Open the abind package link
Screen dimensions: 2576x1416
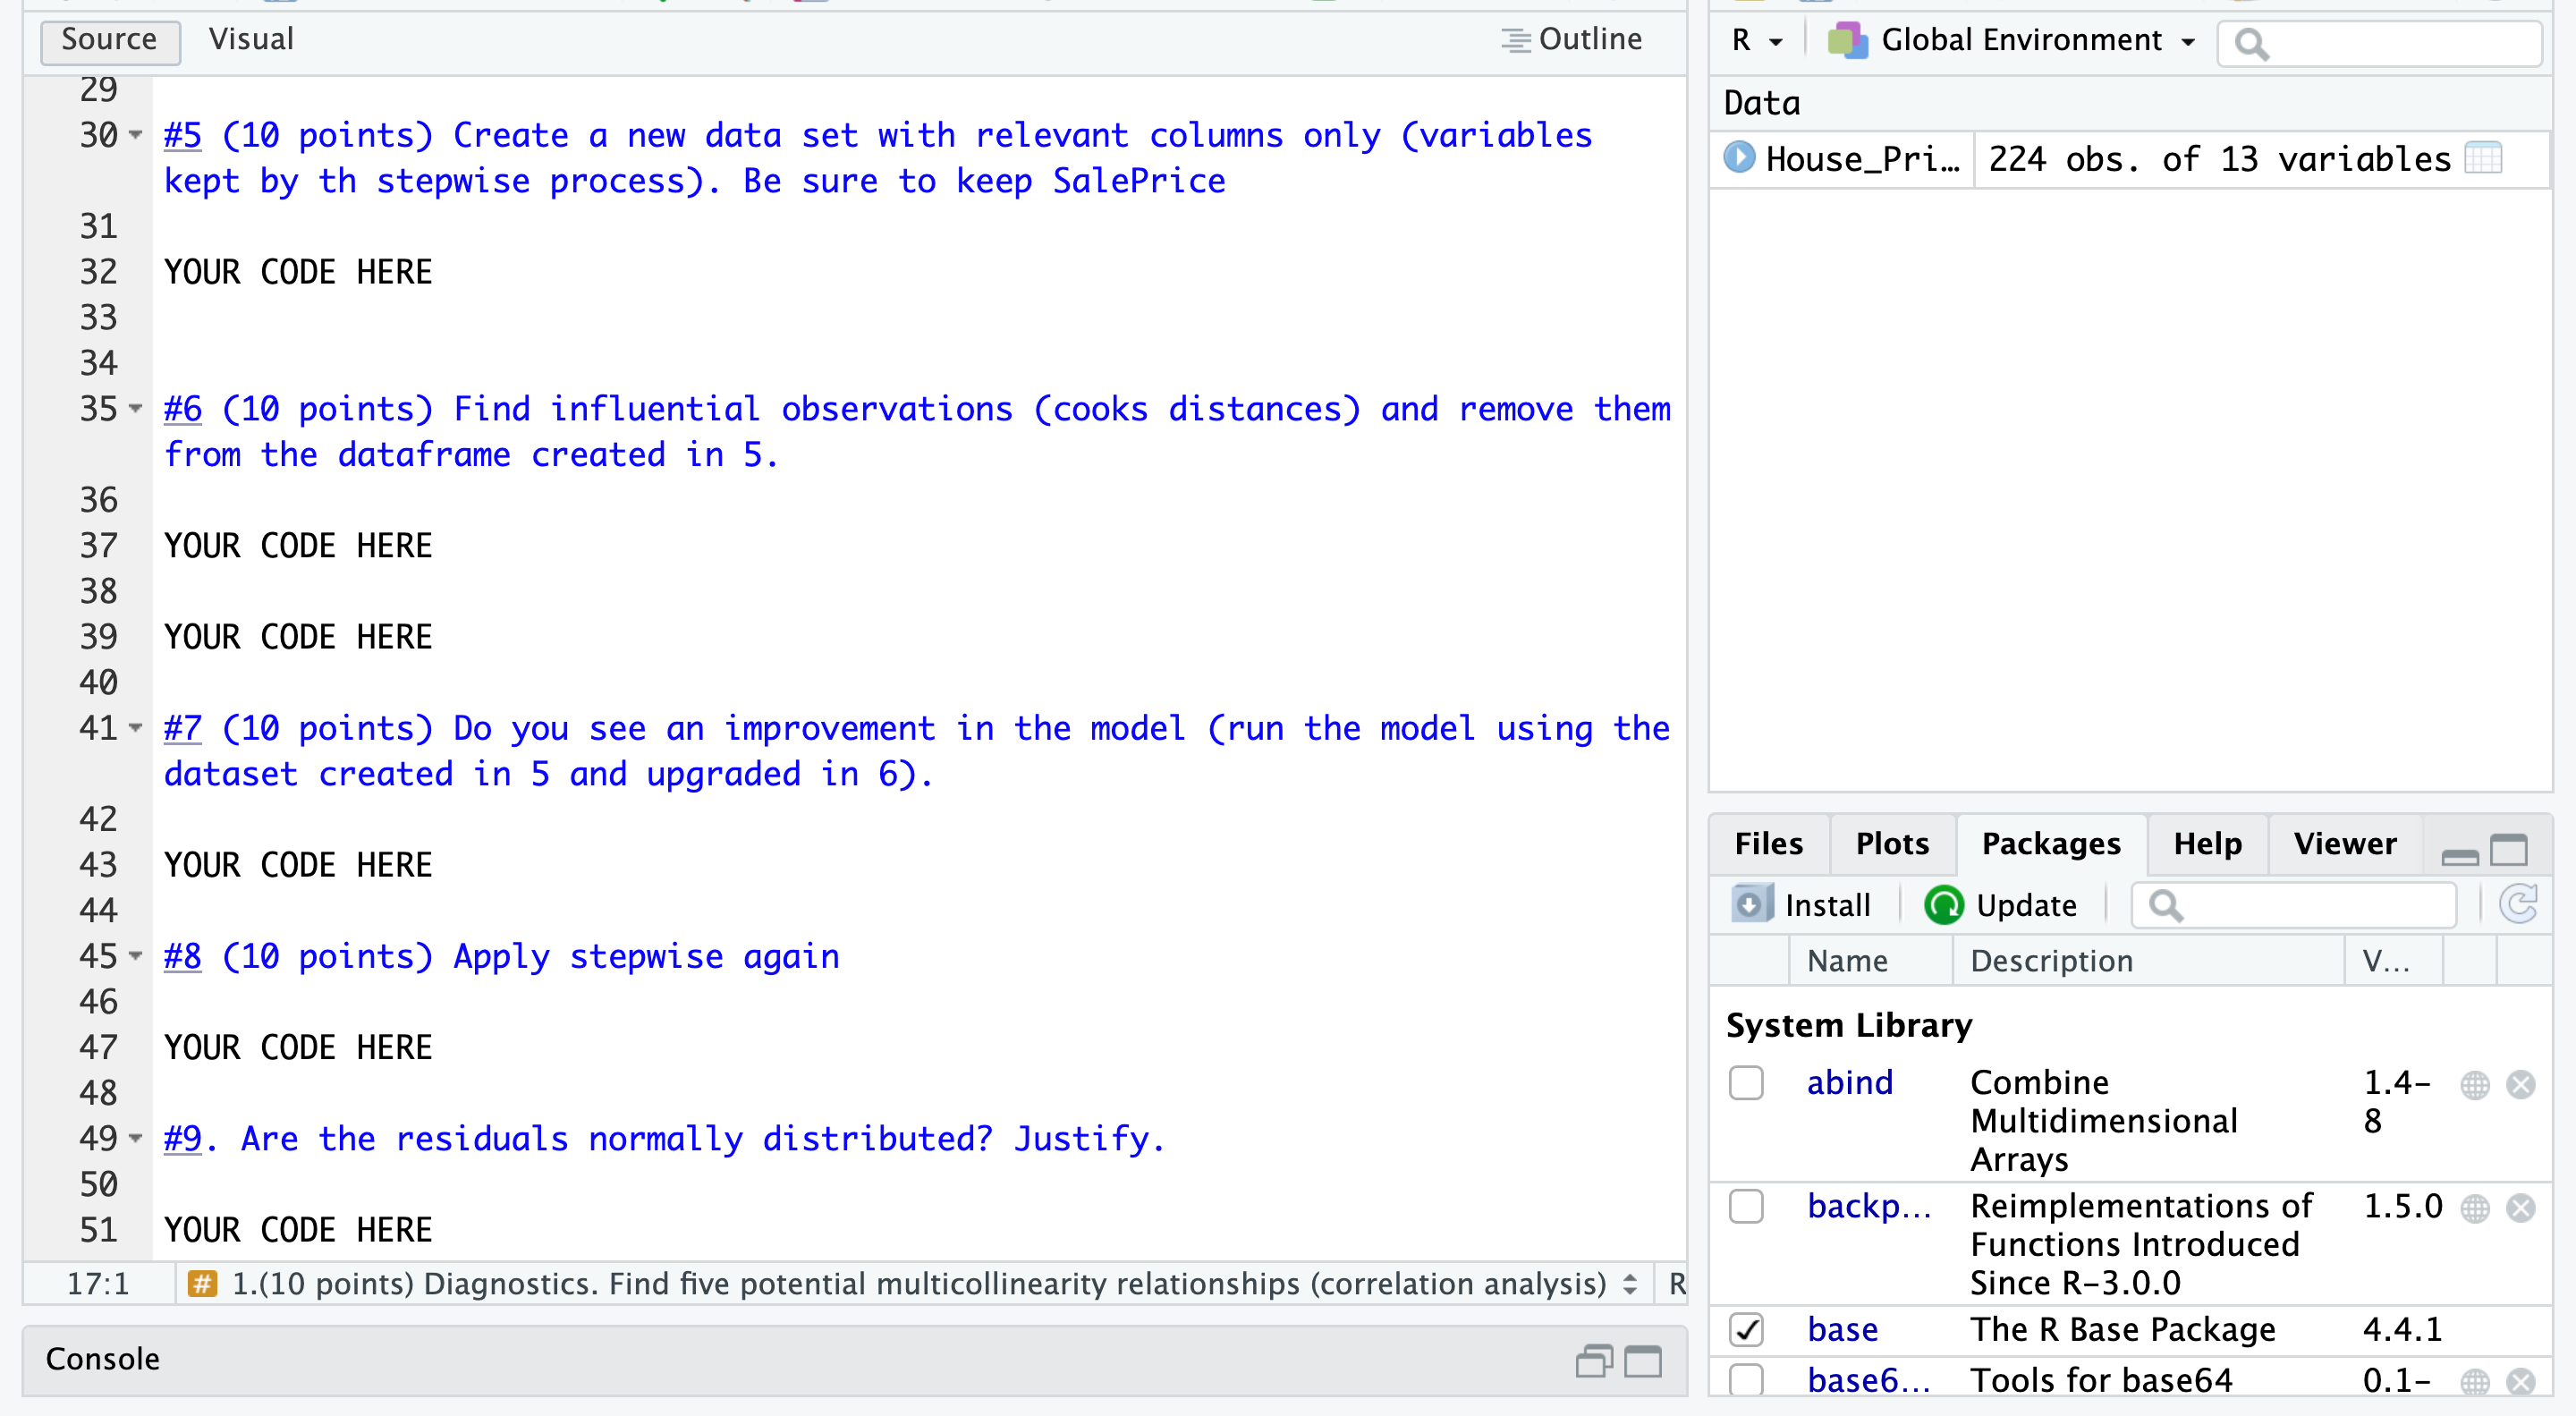(1849, 1083)
